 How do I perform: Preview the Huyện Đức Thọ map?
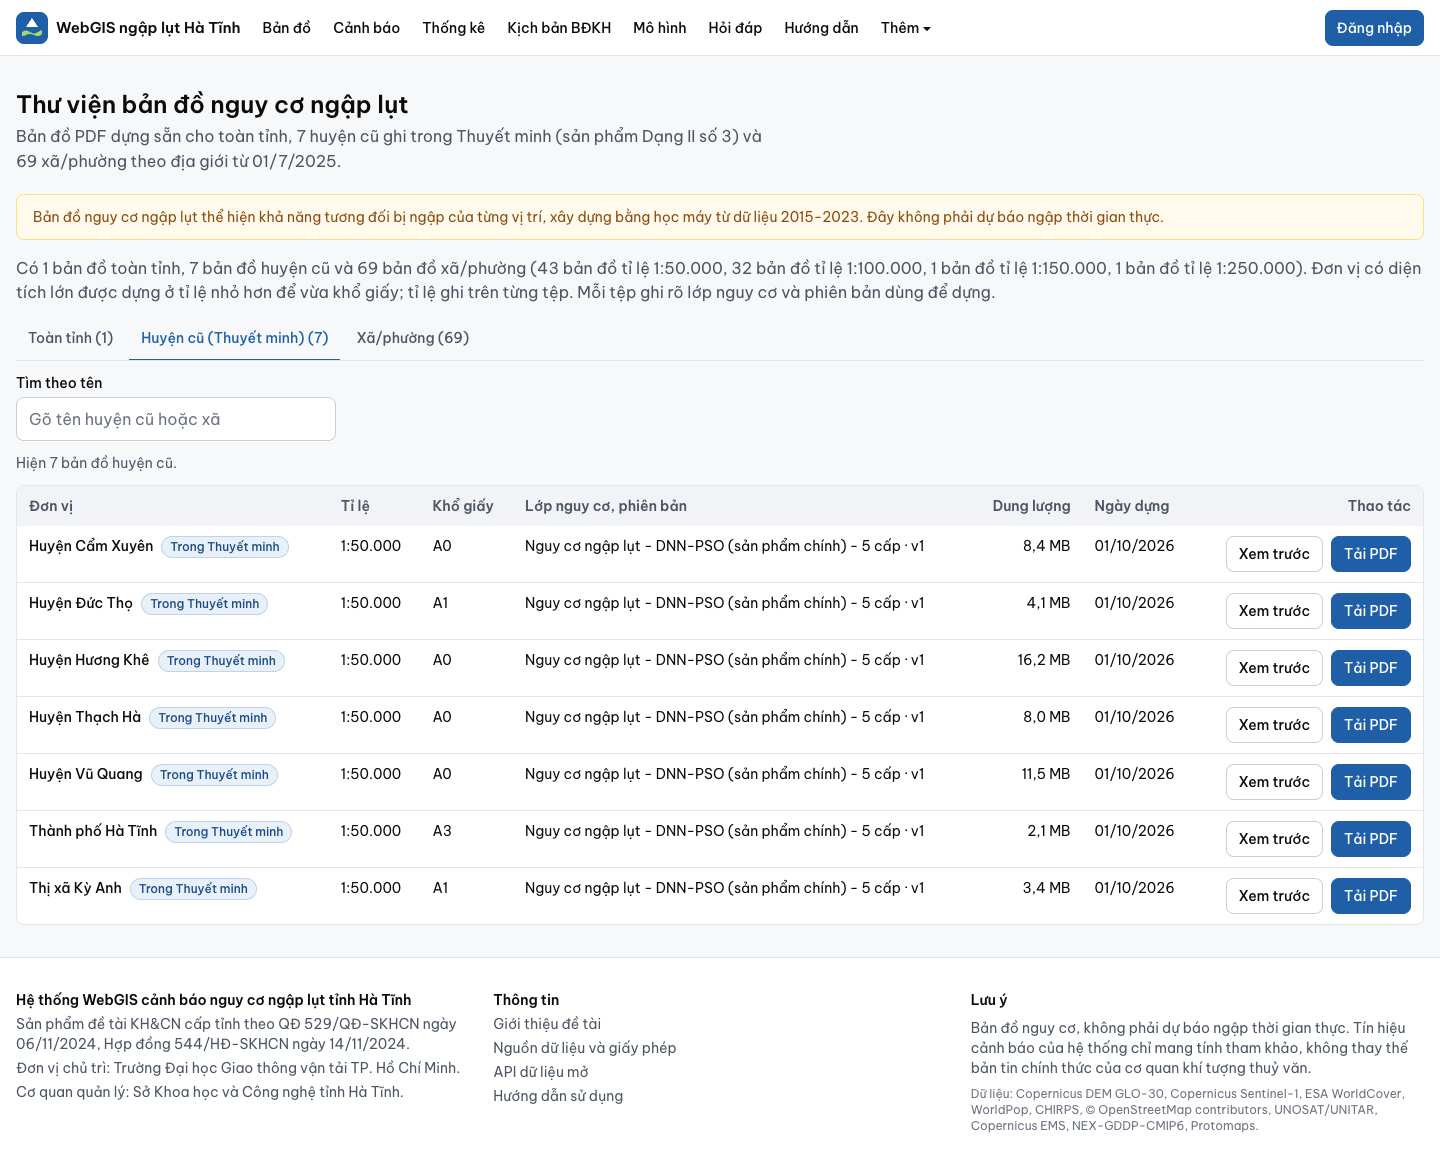1274,611
